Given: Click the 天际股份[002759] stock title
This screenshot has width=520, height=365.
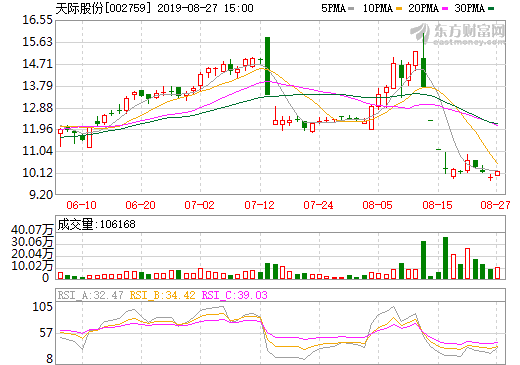Looking at the screenshot, I should (x=103, y=8).
